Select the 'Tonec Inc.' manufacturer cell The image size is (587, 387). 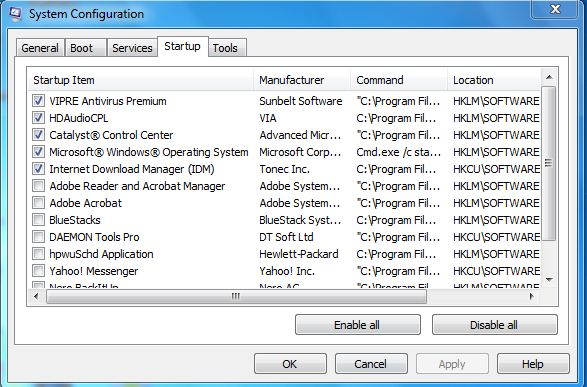285,169
